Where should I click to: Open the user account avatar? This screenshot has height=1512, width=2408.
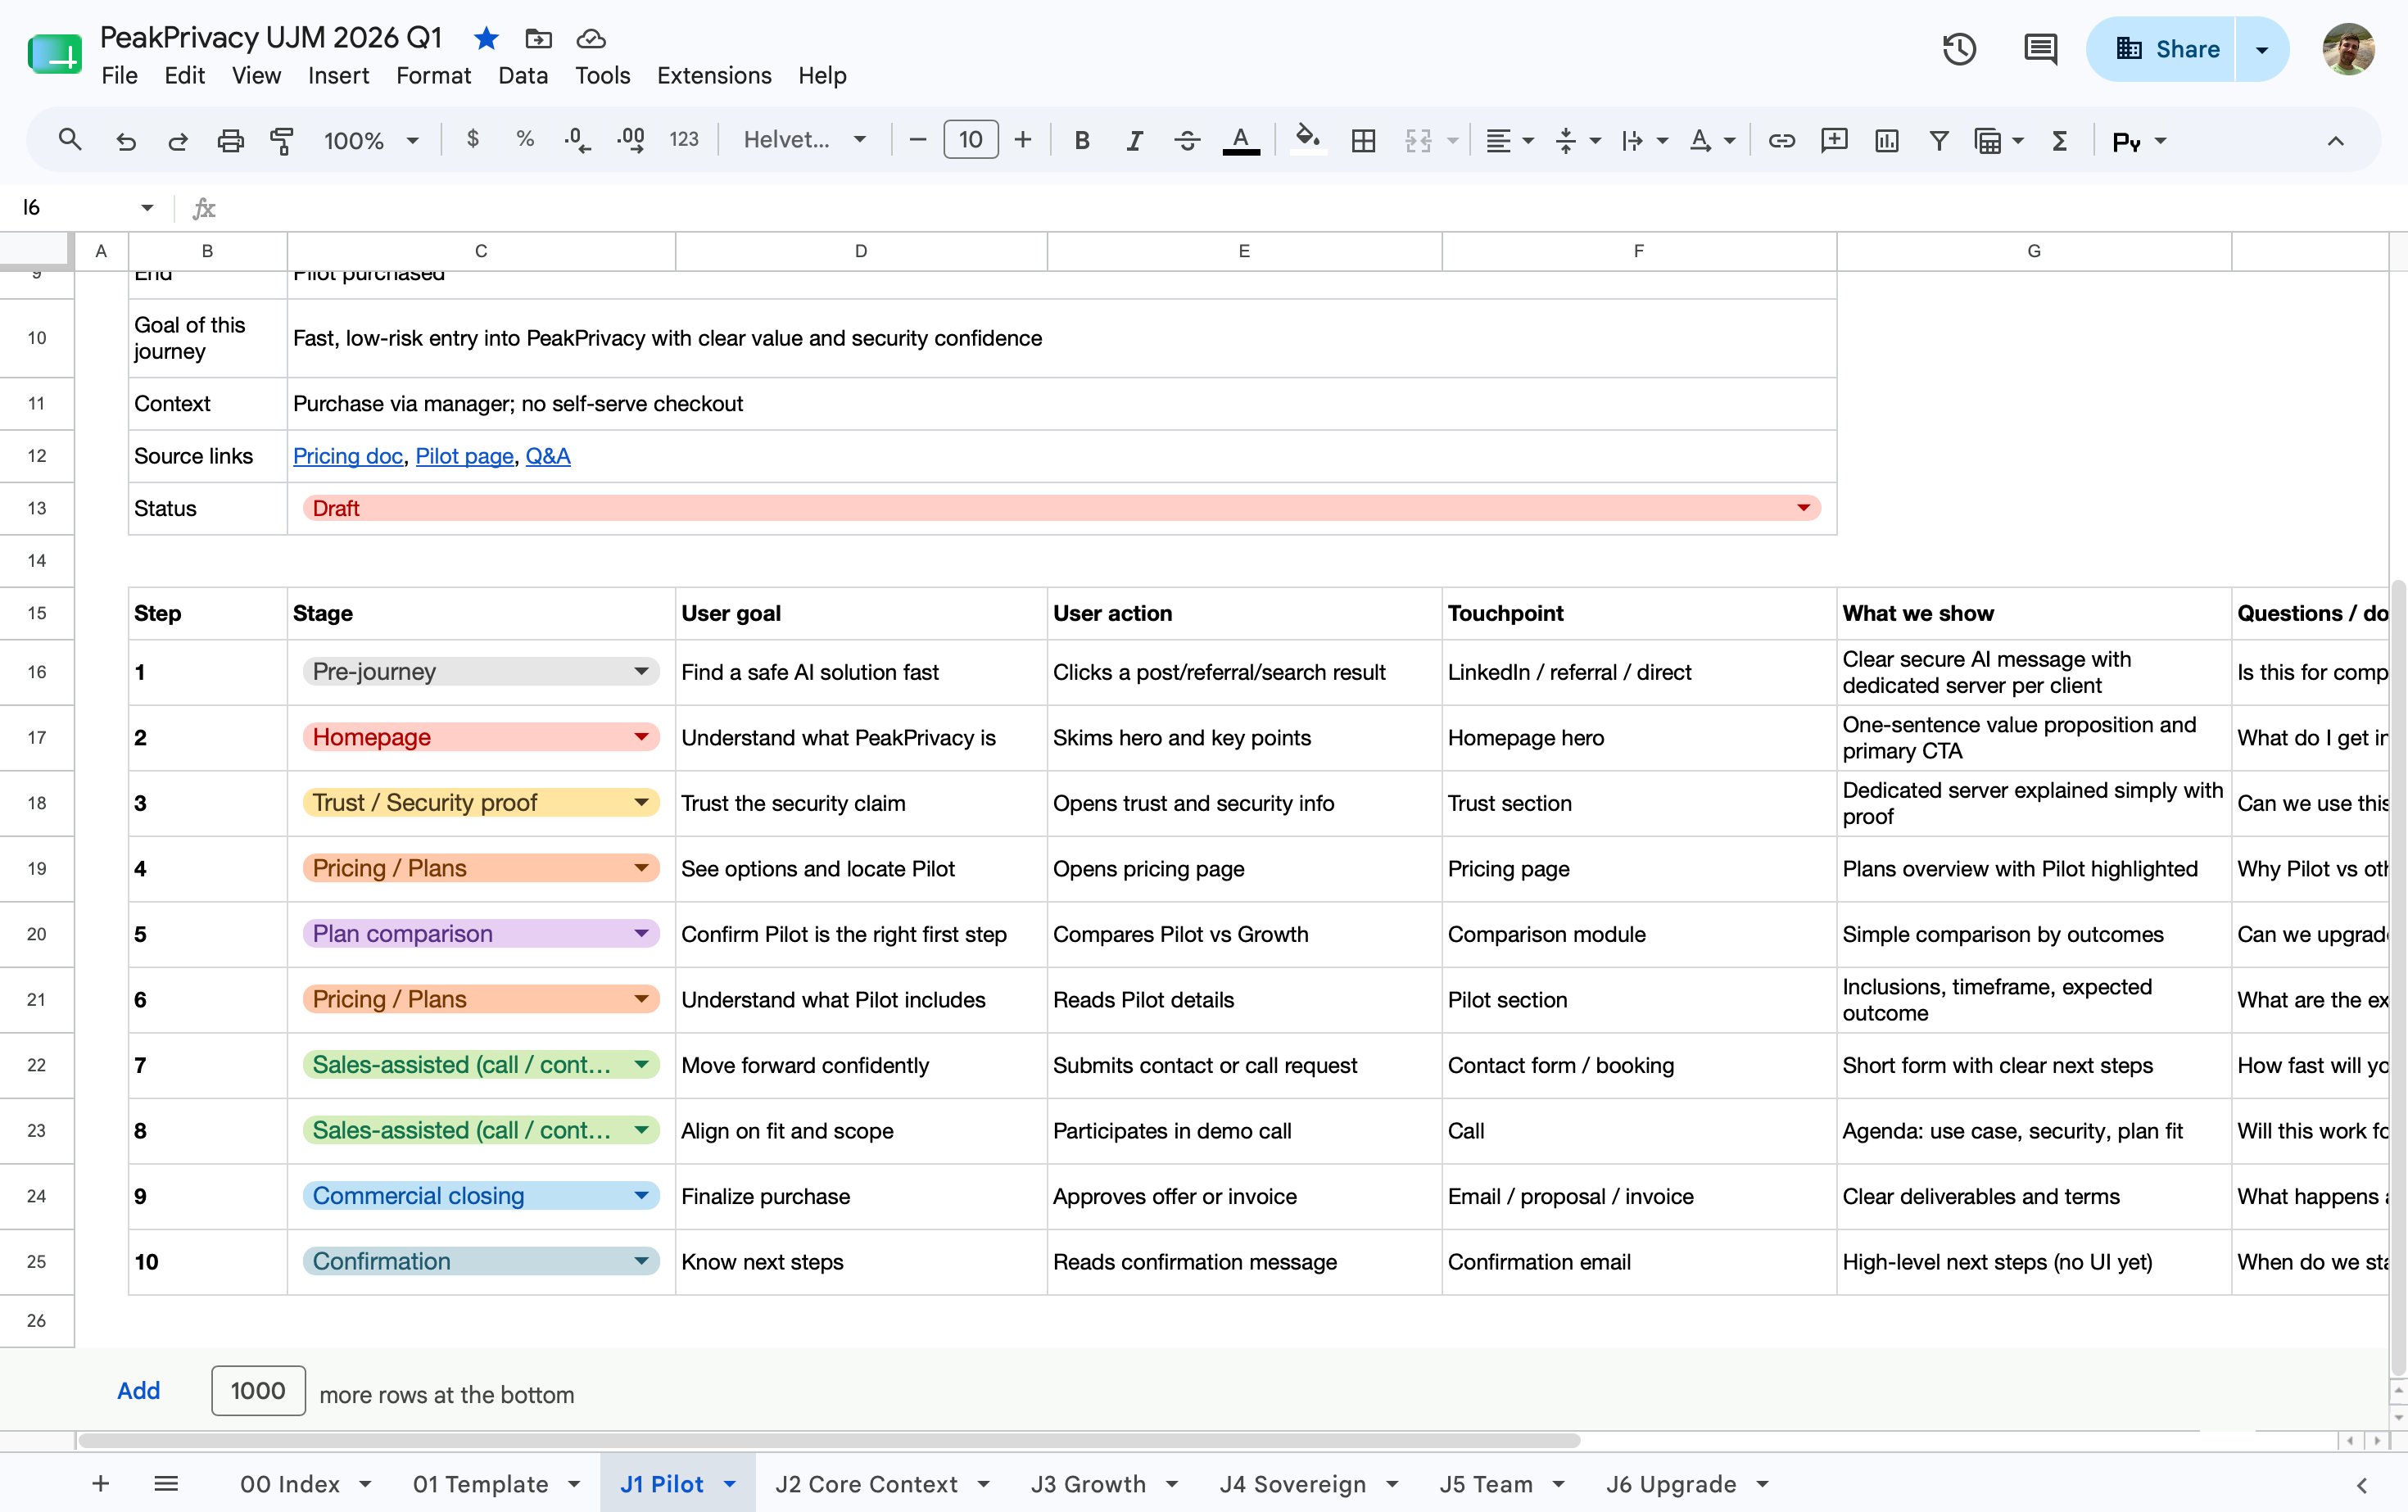point(2348,49)
